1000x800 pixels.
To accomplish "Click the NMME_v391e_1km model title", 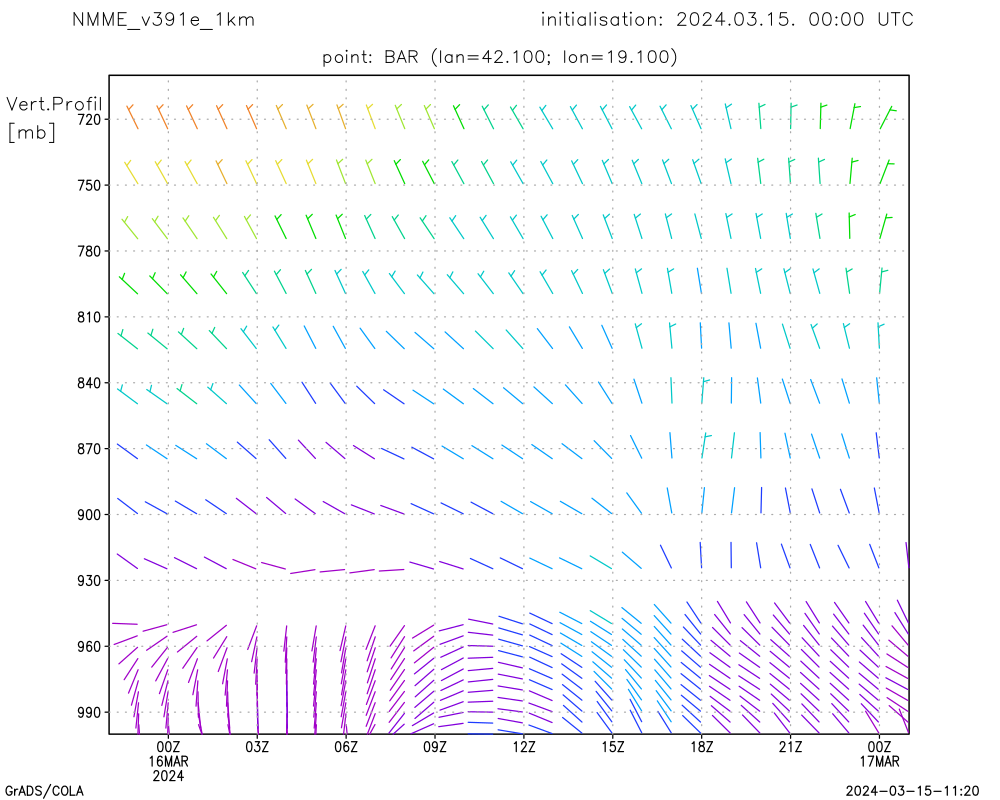I will coord(163,20).
